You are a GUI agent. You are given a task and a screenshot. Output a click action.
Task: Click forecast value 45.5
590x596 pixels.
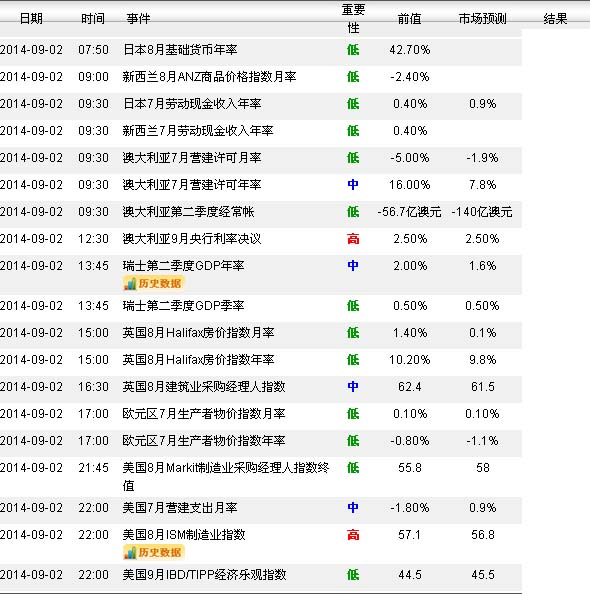482,575
